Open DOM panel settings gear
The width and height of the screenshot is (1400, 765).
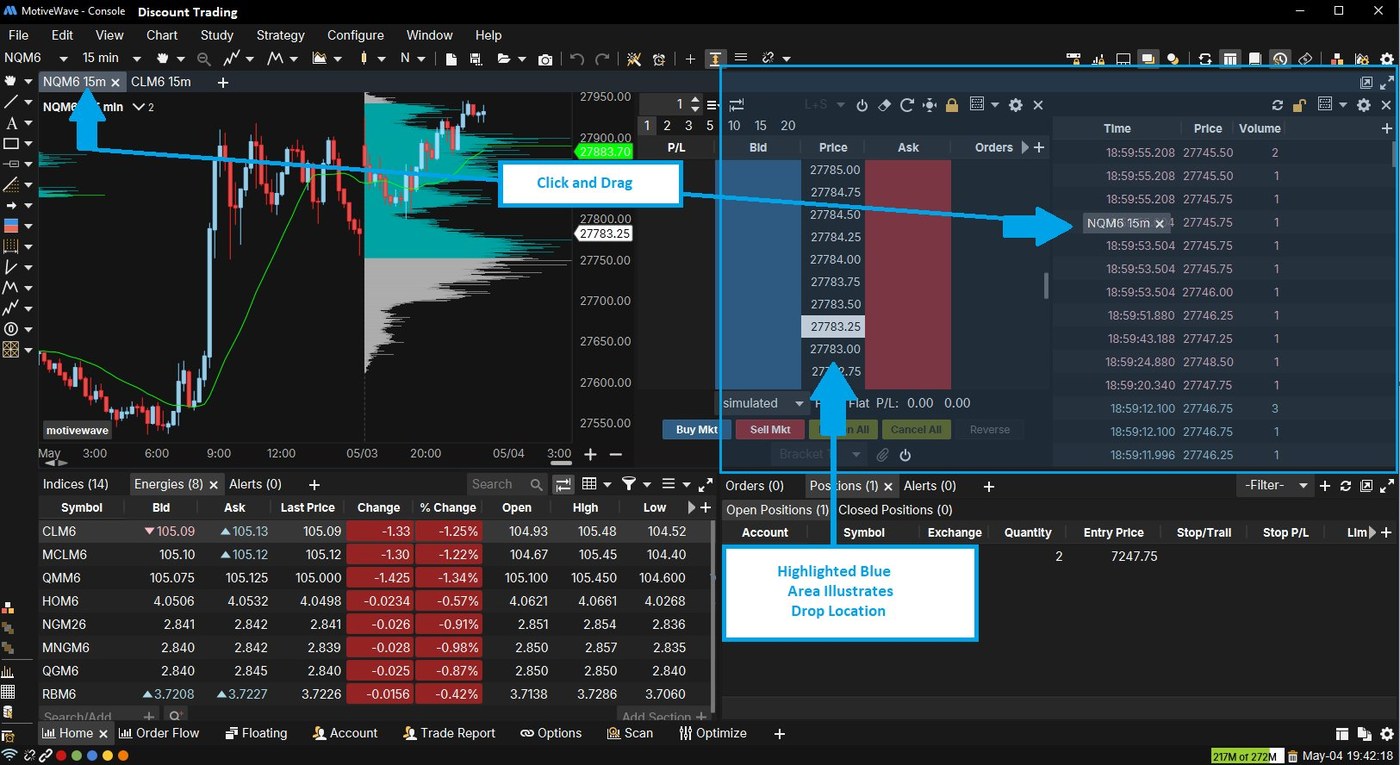[1016, 105]
